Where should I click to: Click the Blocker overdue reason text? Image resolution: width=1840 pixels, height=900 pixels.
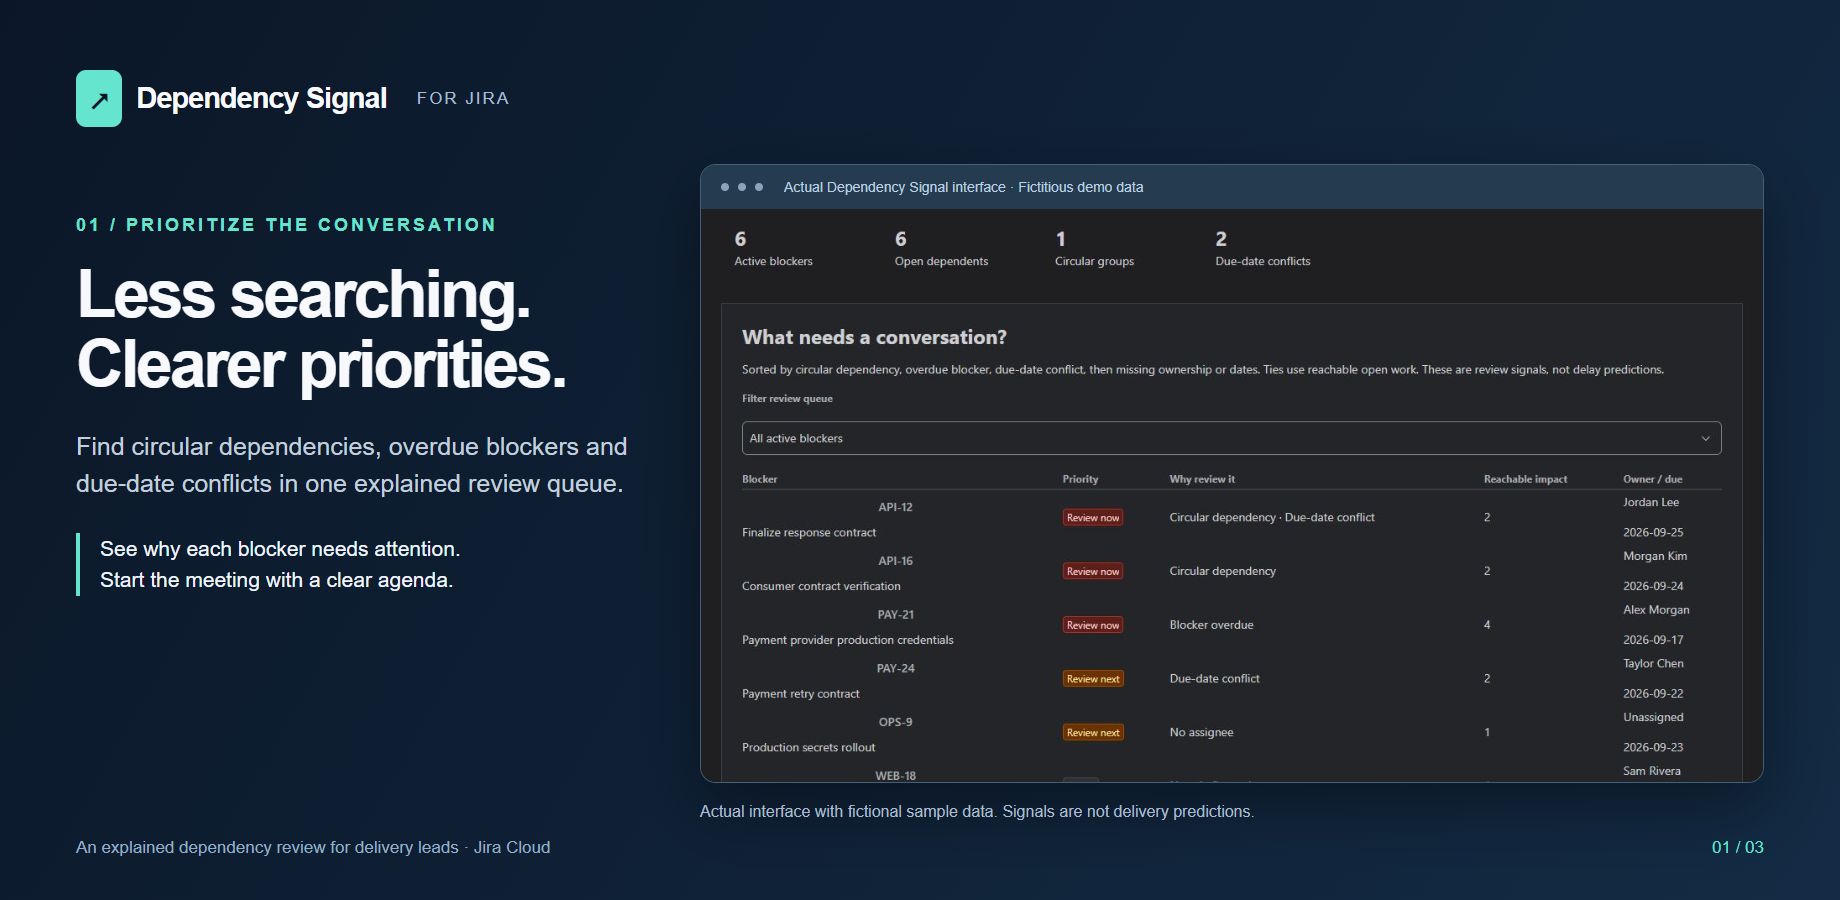(x=1211, y=625)
